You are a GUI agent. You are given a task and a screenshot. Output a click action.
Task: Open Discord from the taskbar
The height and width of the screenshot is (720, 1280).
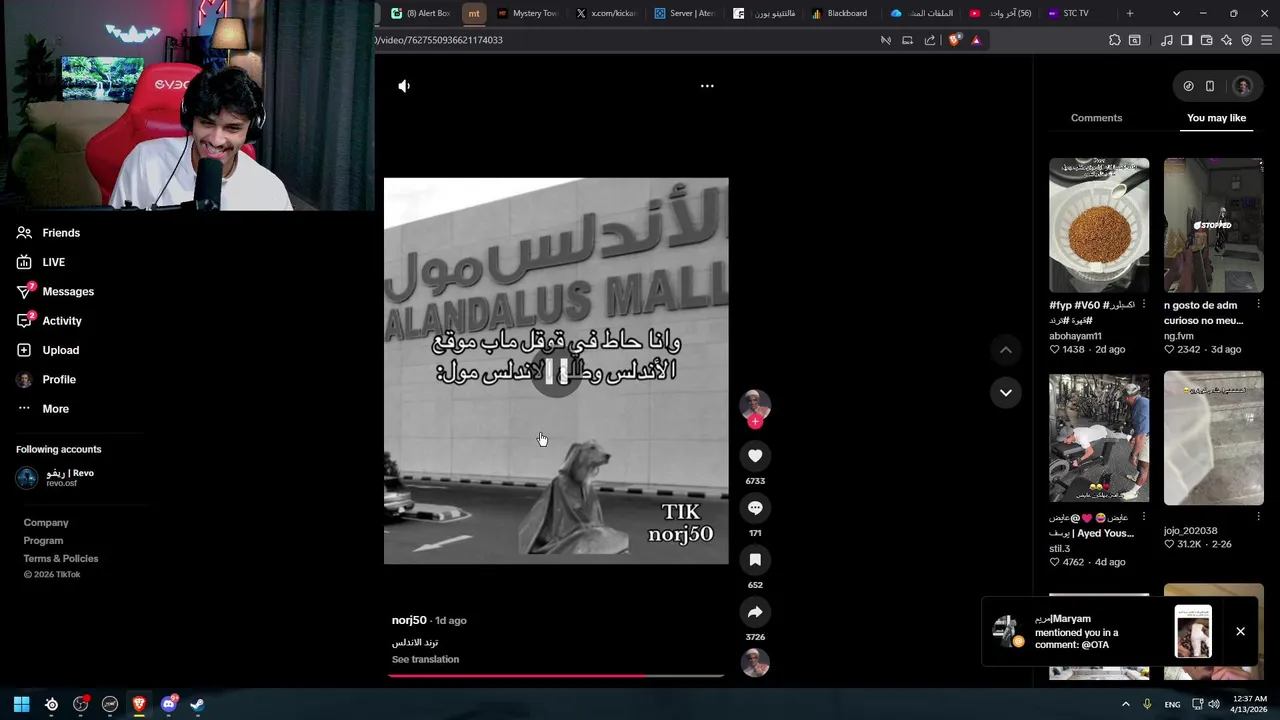(168, 704)
